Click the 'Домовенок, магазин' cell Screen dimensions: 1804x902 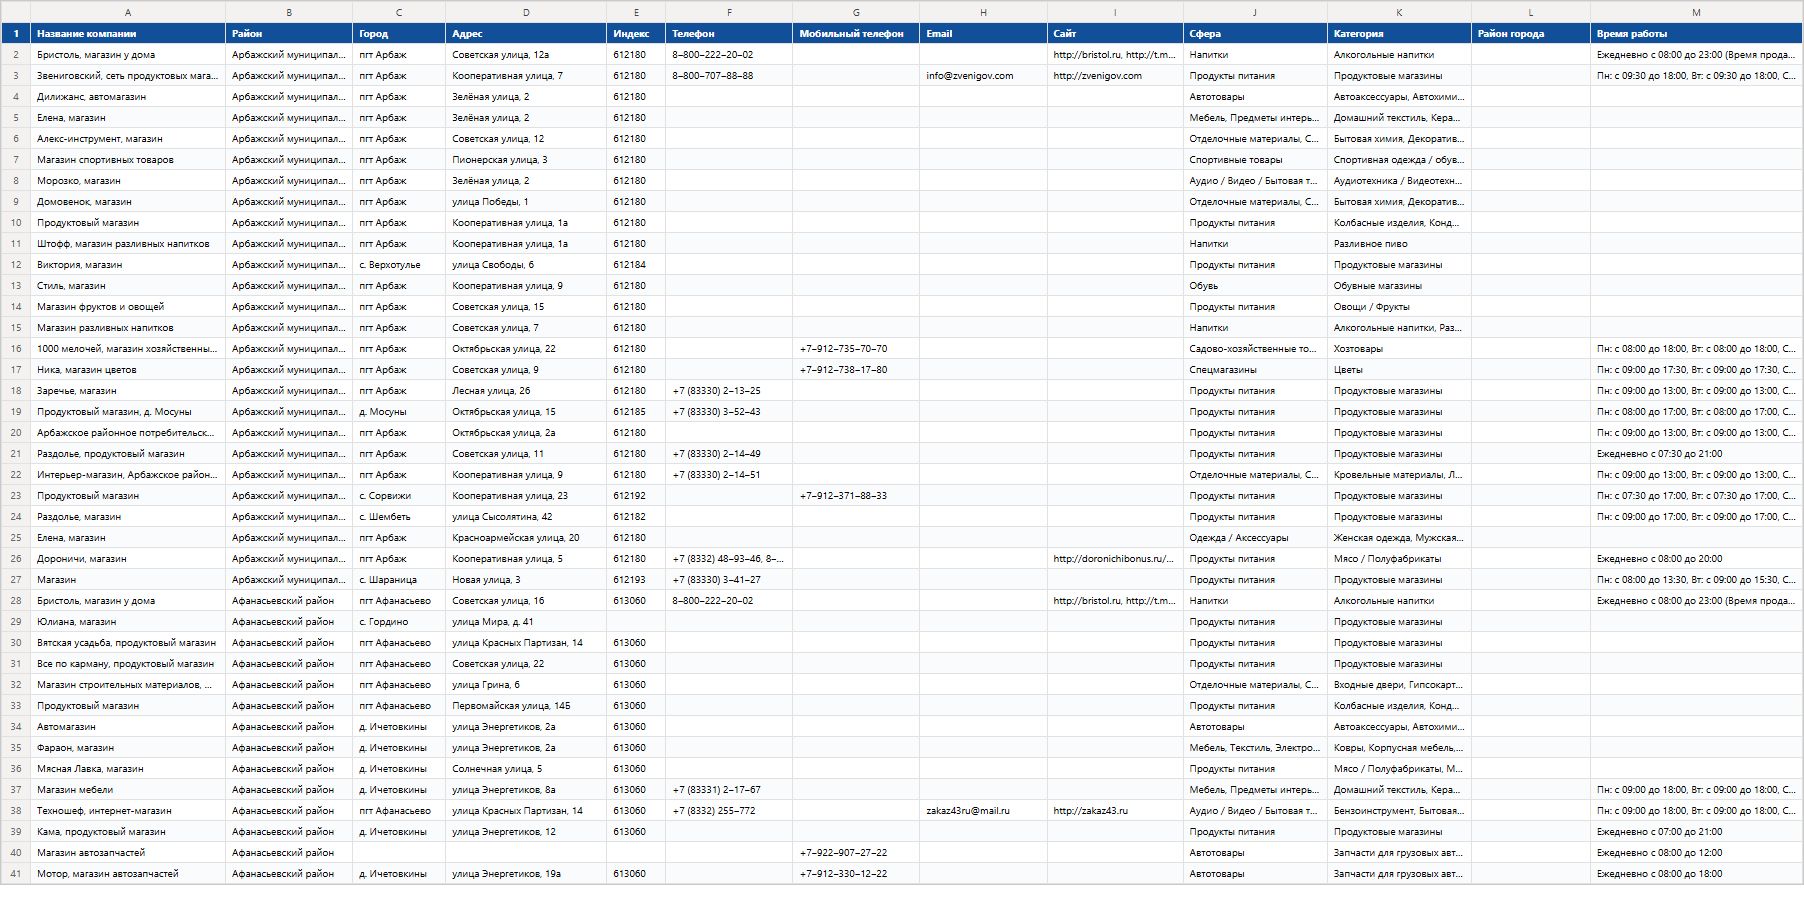128,202
